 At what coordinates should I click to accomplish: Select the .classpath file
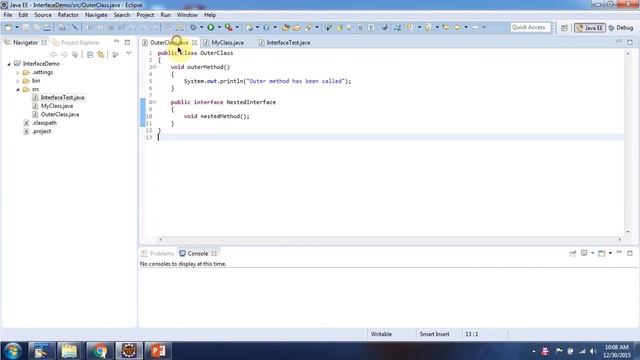click(44, 123)
